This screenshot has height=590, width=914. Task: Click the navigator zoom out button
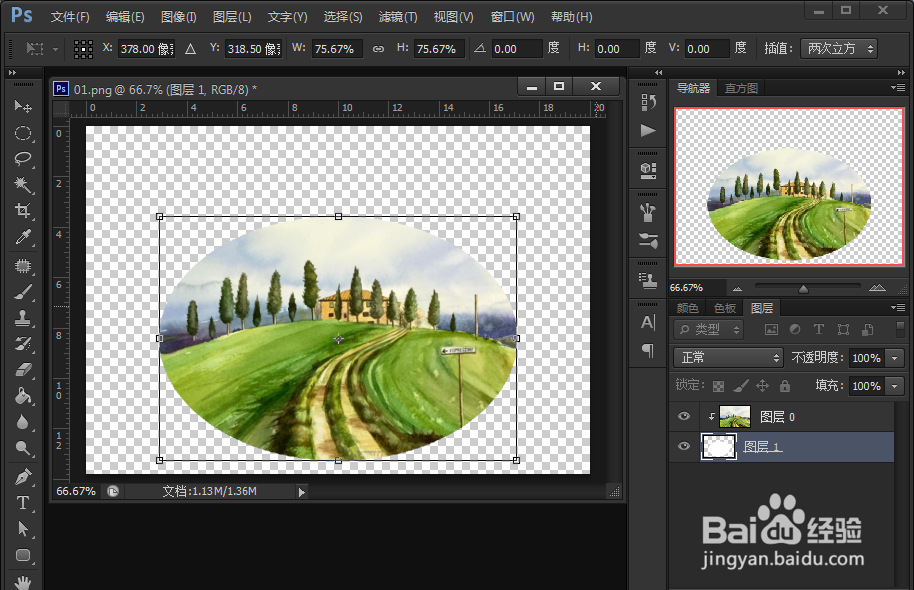point(737,288)
